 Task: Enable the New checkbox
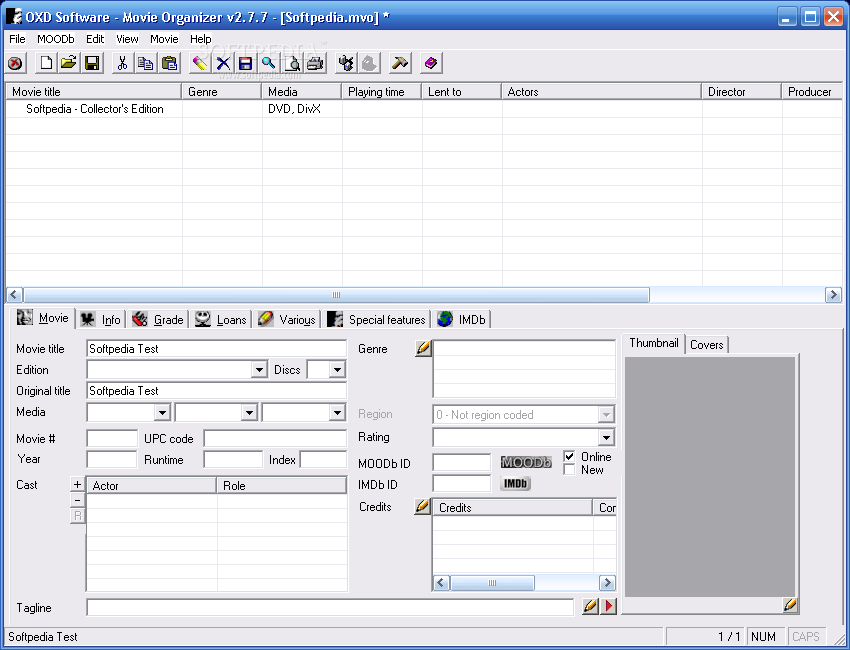[x=569, y=470]
